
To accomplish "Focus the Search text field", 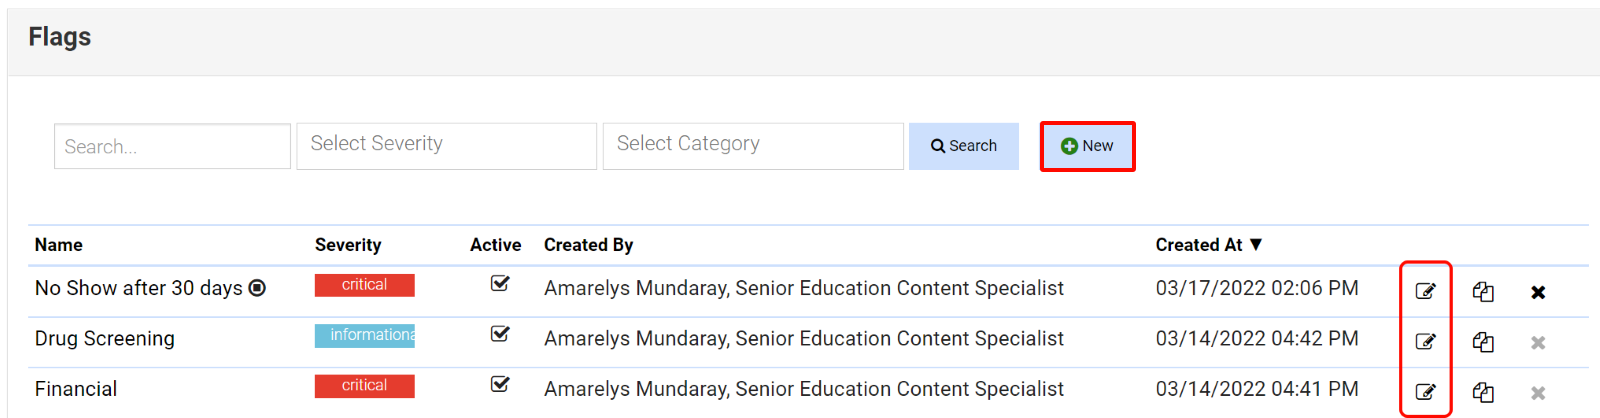I will tap(172, 146).
